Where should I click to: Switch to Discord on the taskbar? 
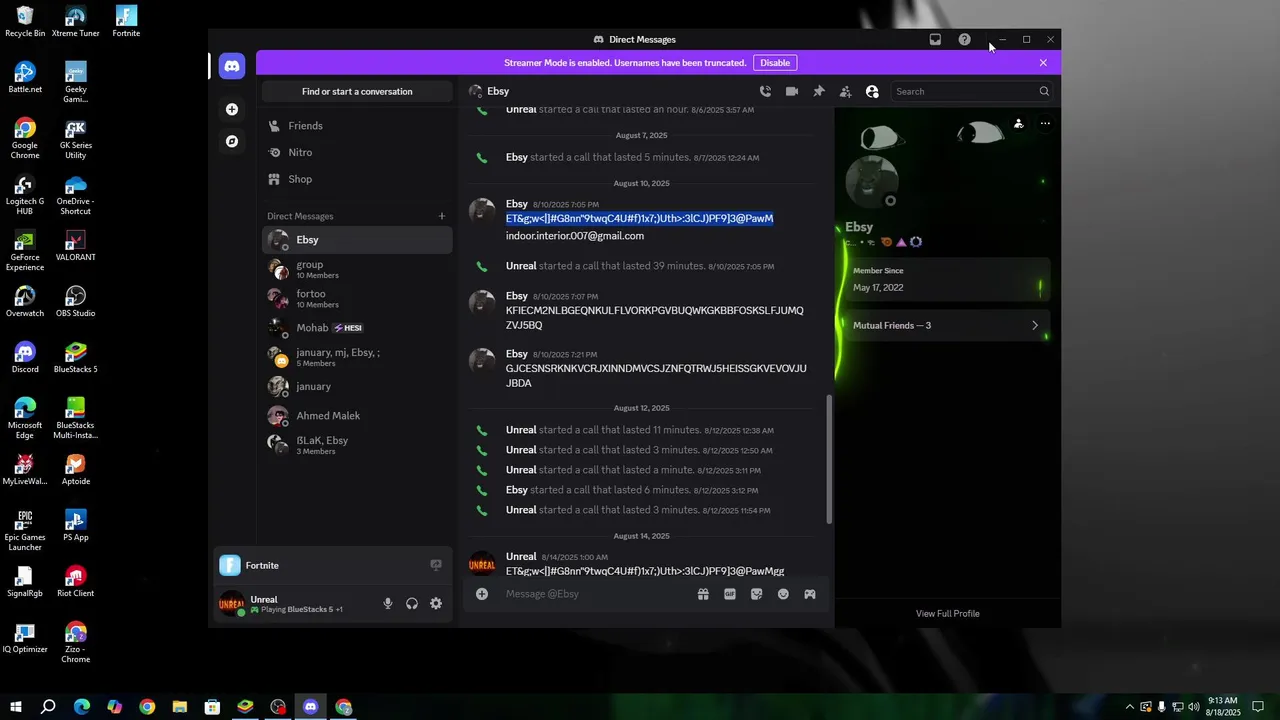coord(310,707)
